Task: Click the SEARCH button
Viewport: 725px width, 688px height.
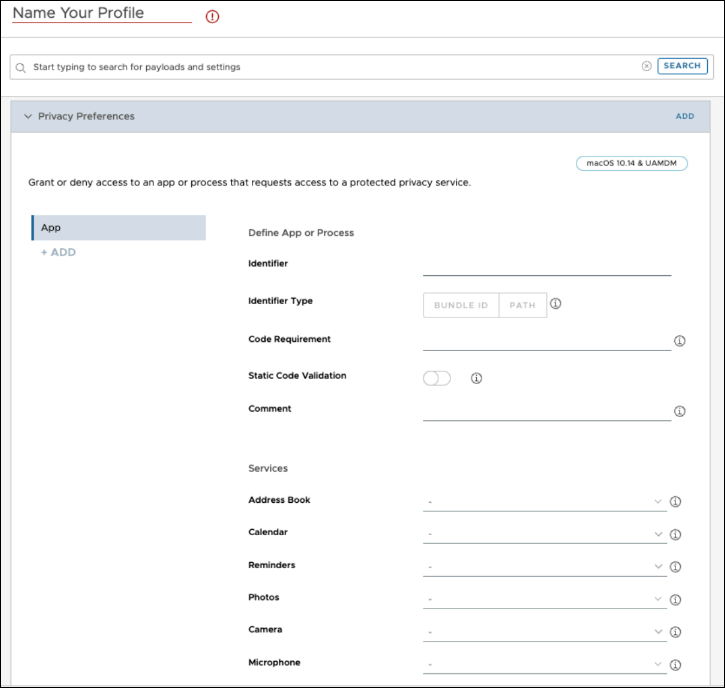Action: click(682, 66)
